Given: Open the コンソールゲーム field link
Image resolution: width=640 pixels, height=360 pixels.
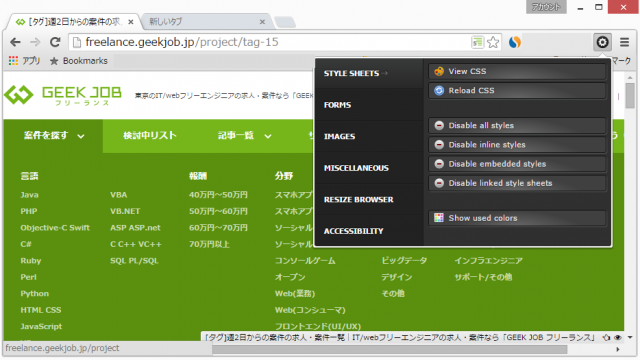Looking at the screenshot, I should [x=305, y=260].
